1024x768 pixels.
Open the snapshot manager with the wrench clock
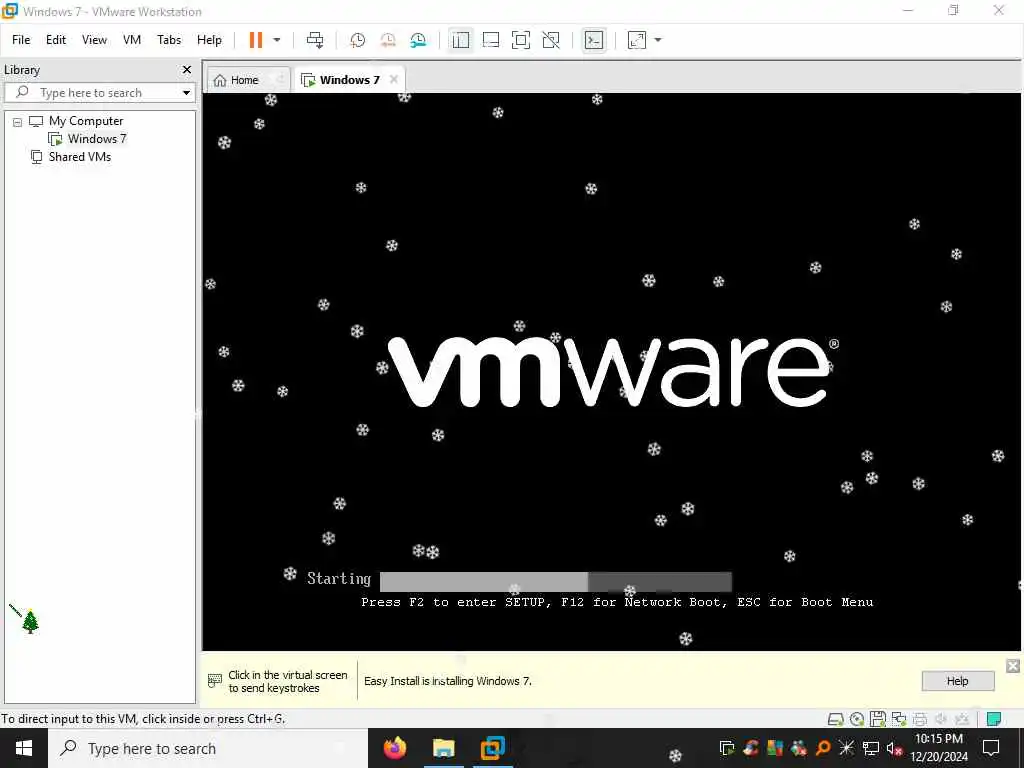(x=418, y=40)
